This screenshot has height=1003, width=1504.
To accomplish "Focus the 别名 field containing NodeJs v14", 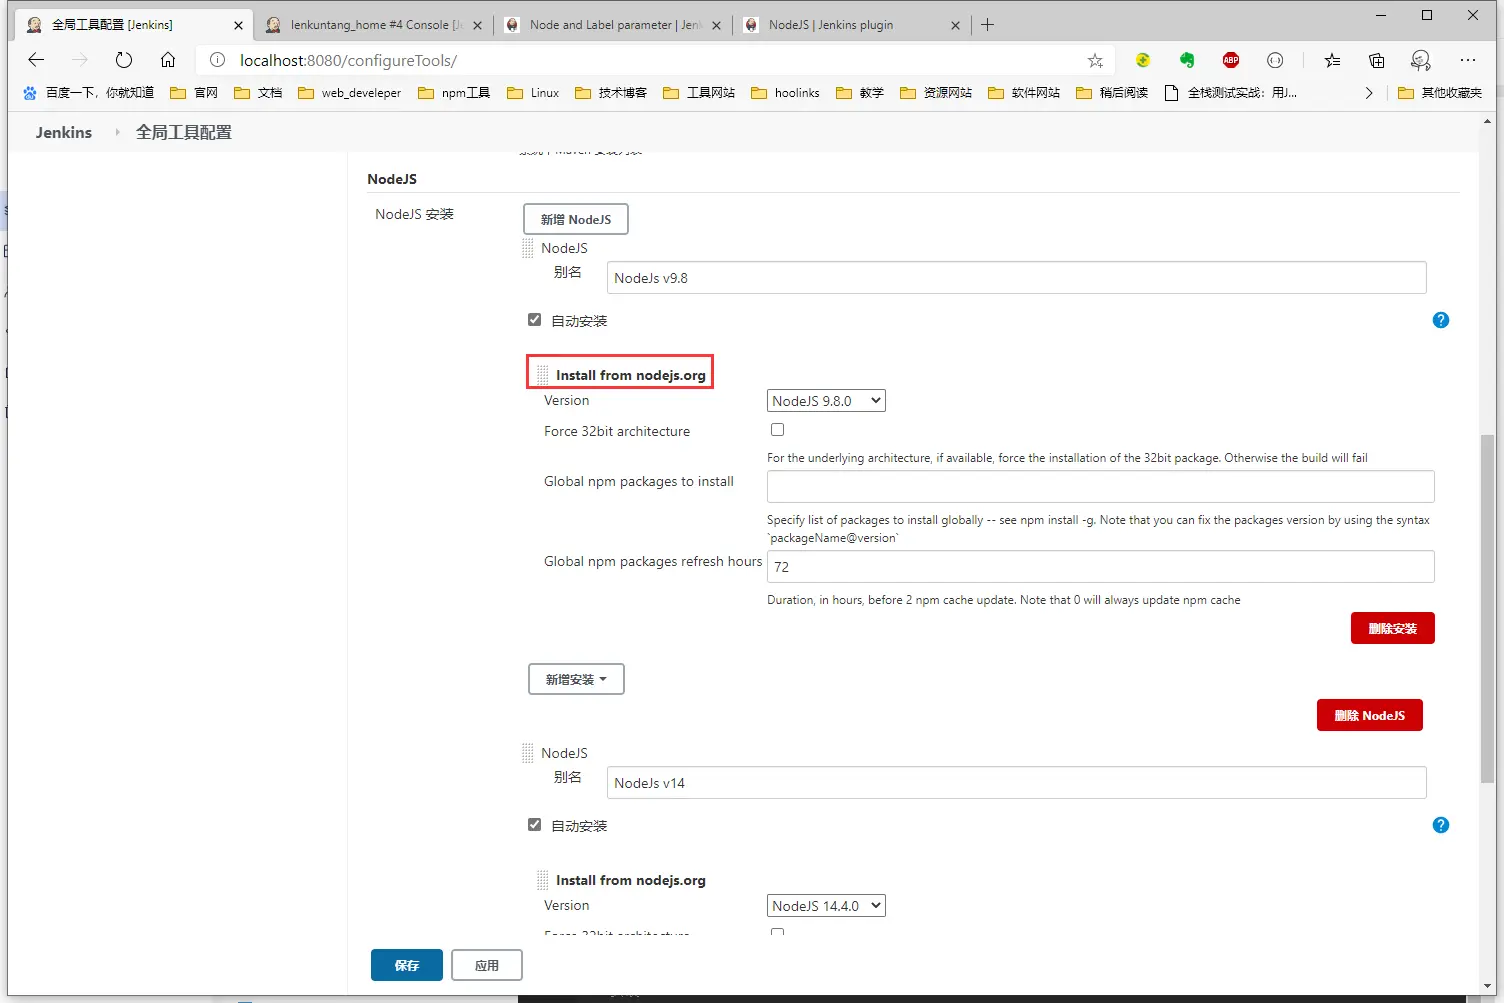I will [1016, 783].
